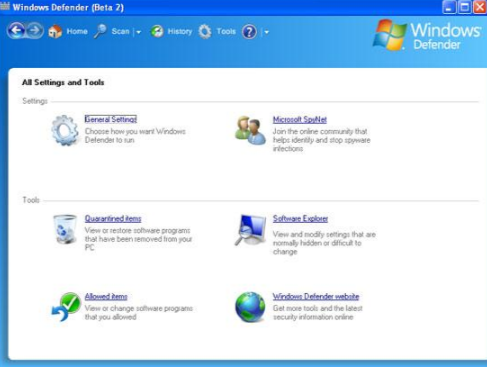Click the Software Explorer monitor icon
This screenshot has width=487, height=367.
[x=250, y=230]
